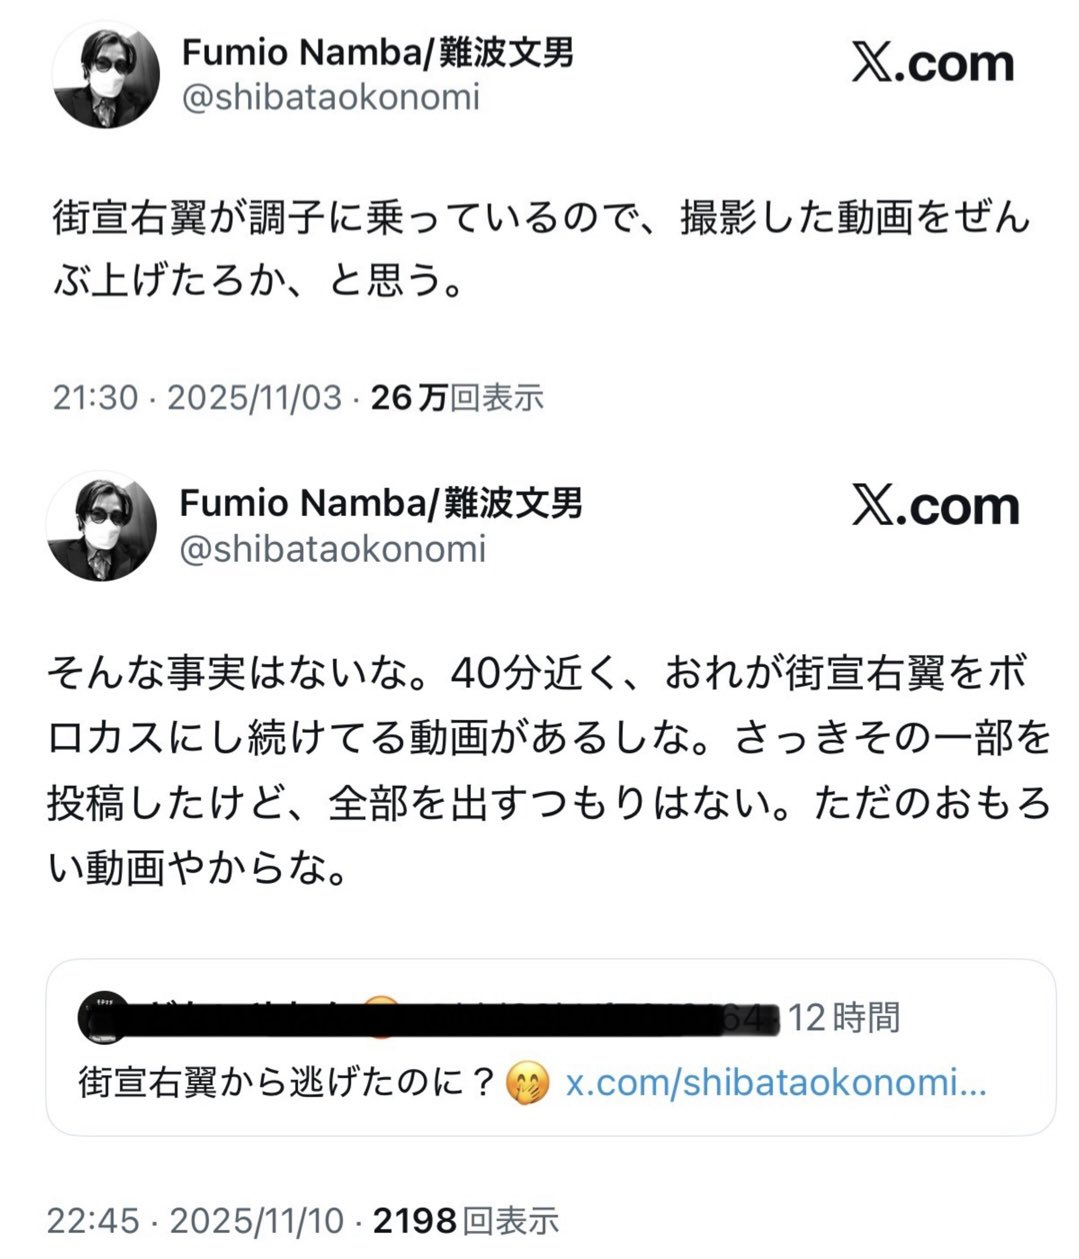Click the X.com logo beside the 22:45 tweet
Image resolution: width=1079 pixels, height=1259 pixels.
point(935,507)
